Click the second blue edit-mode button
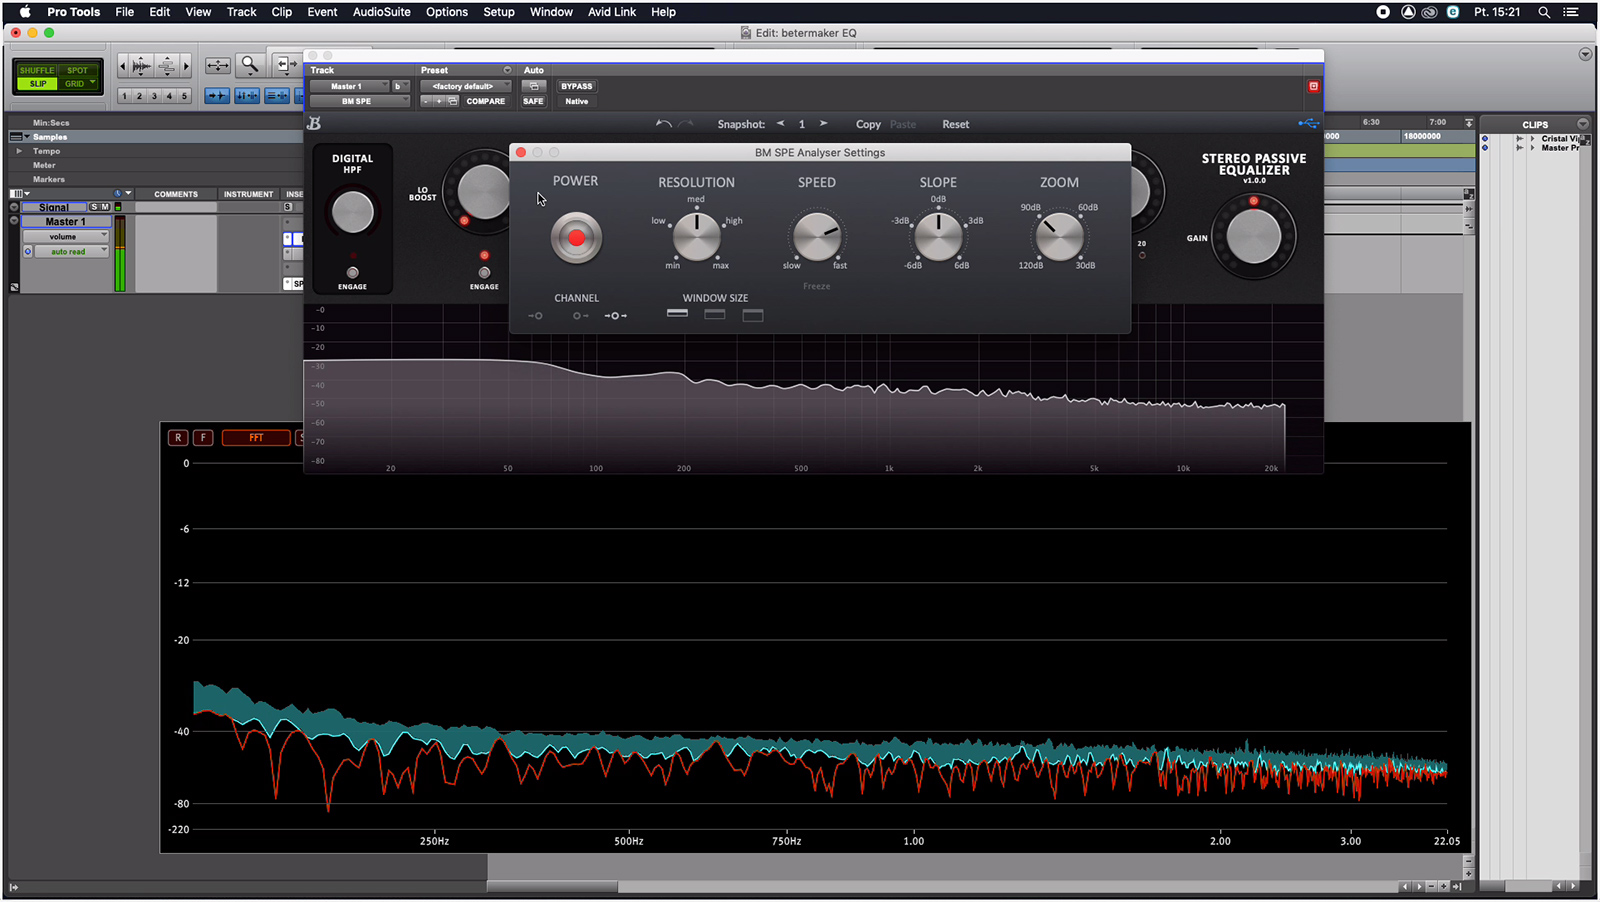The height and width of the screenshot is (902, 1600). click(x=247, y=96)
